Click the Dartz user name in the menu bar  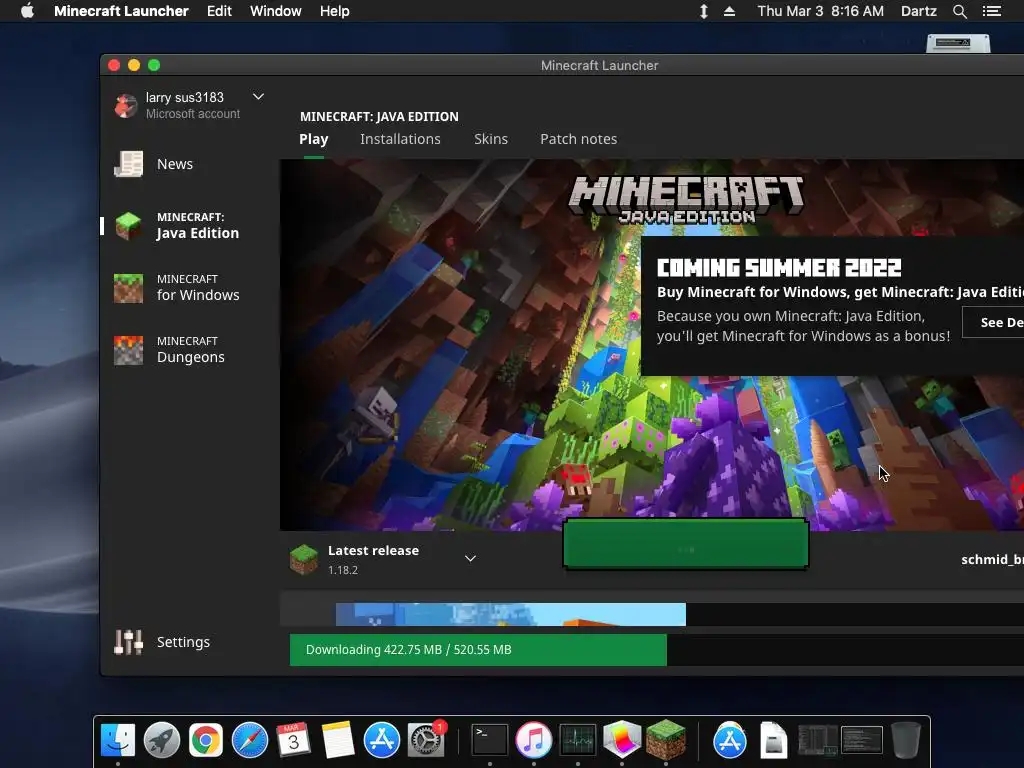click(x=919, y=11)
